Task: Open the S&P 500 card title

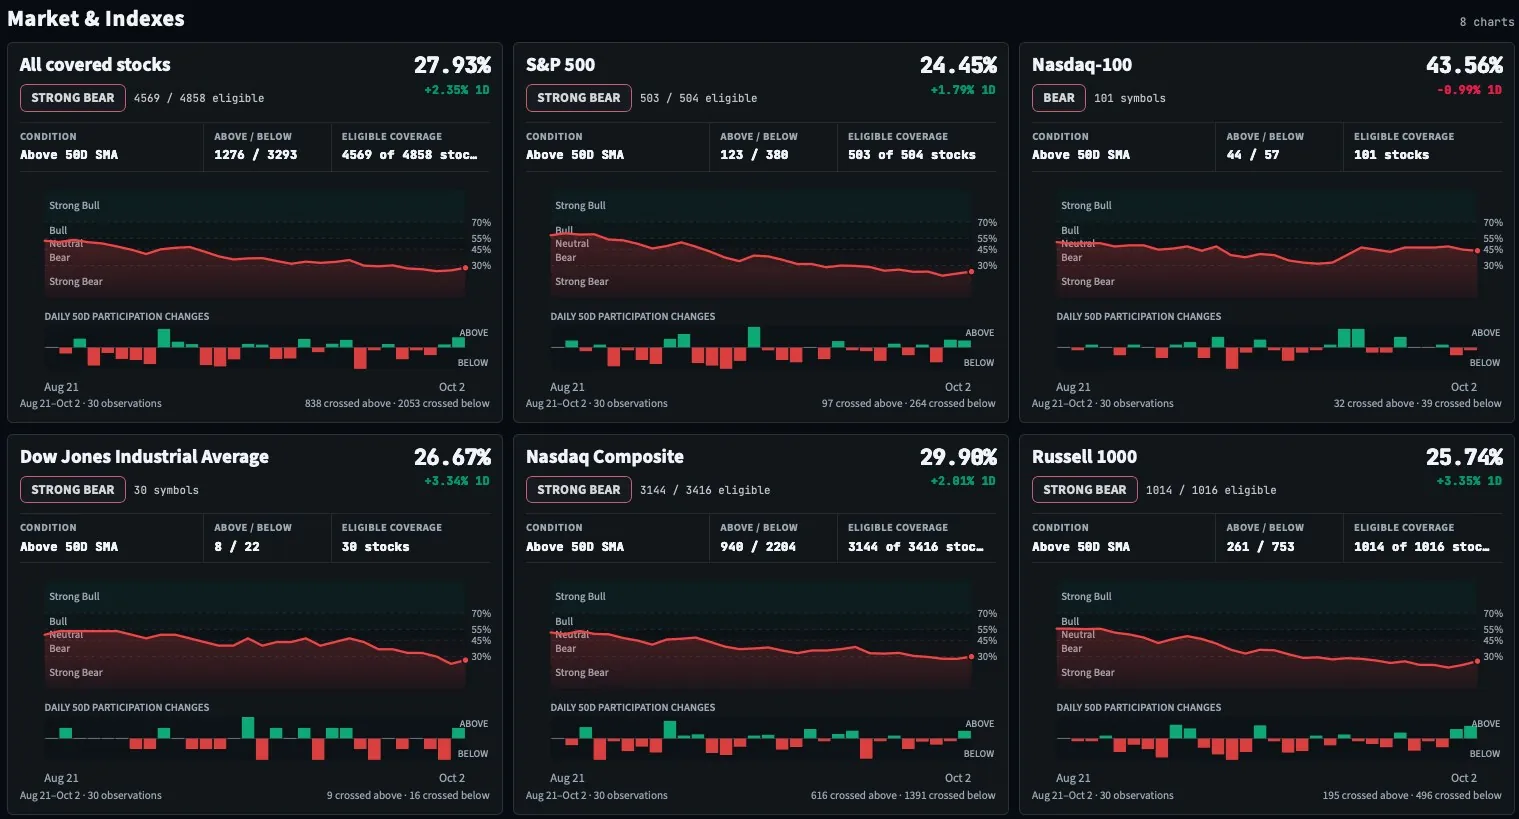Action: point(560,65)
